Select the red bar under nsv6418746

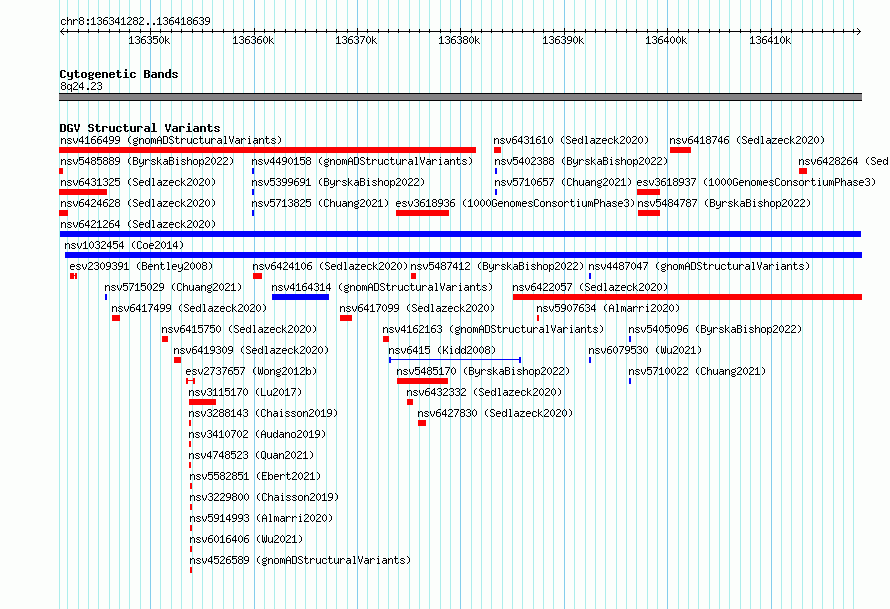[x=680, y=150]
